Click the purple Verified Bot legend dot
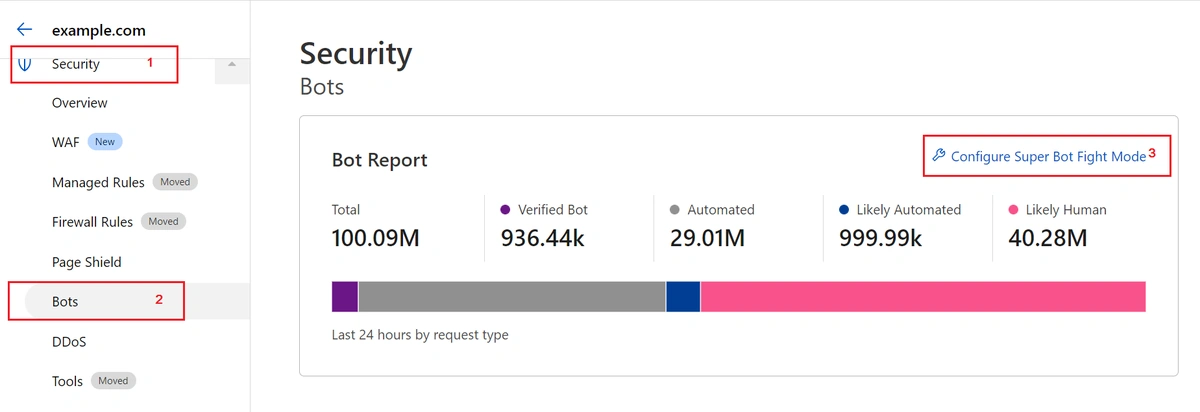This screenshot has width=1200, height=412. click(x=505, y=210)
